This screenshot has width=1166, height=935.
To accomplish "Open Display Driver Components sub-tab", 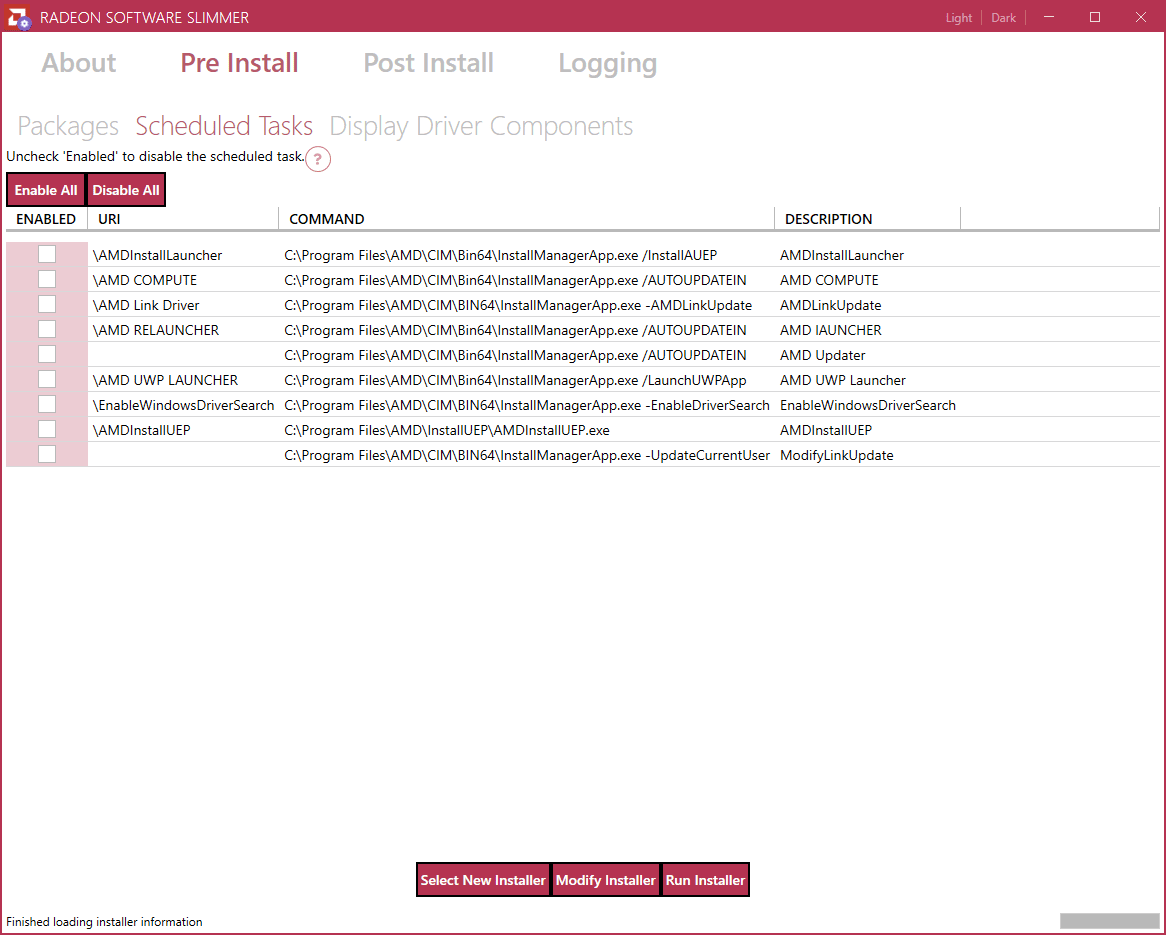I will pyautogui.click(x=481, y=126).
